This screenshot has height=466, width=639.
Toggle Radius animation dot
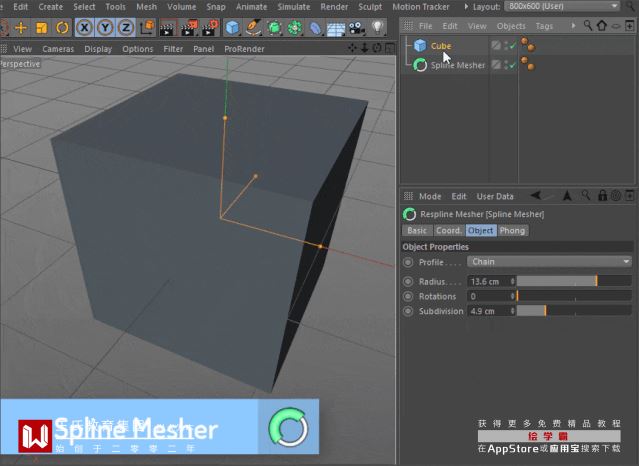point(408,281)
